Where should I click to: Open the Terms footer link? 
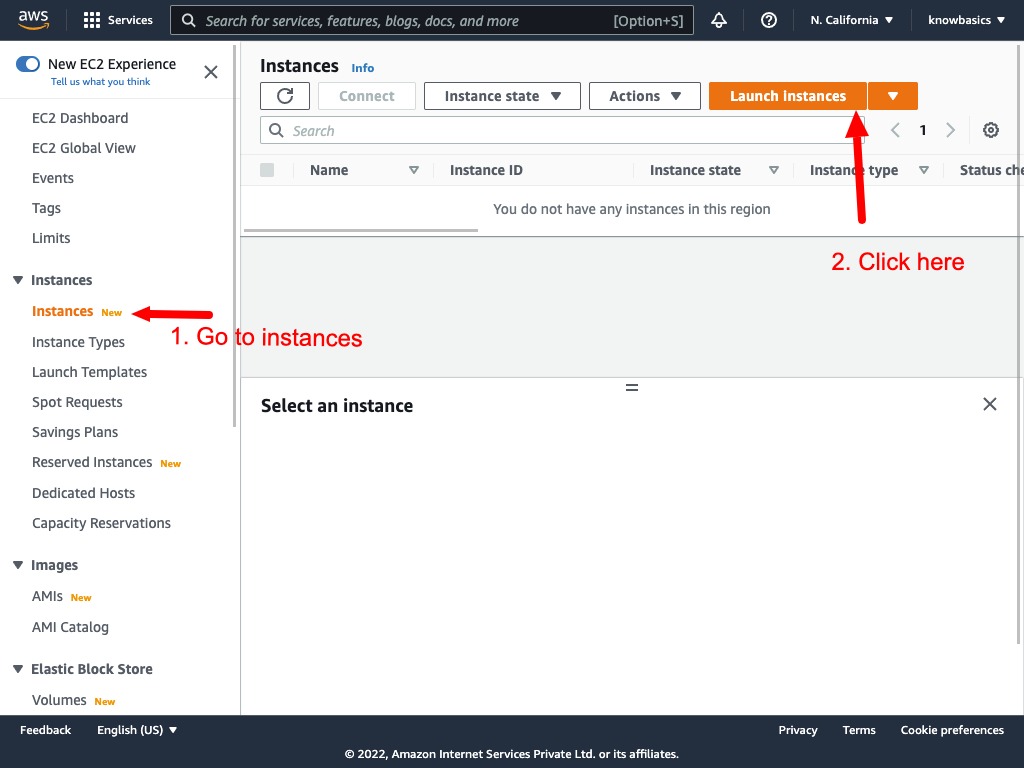pyautogui.click(x=859, y=730)
